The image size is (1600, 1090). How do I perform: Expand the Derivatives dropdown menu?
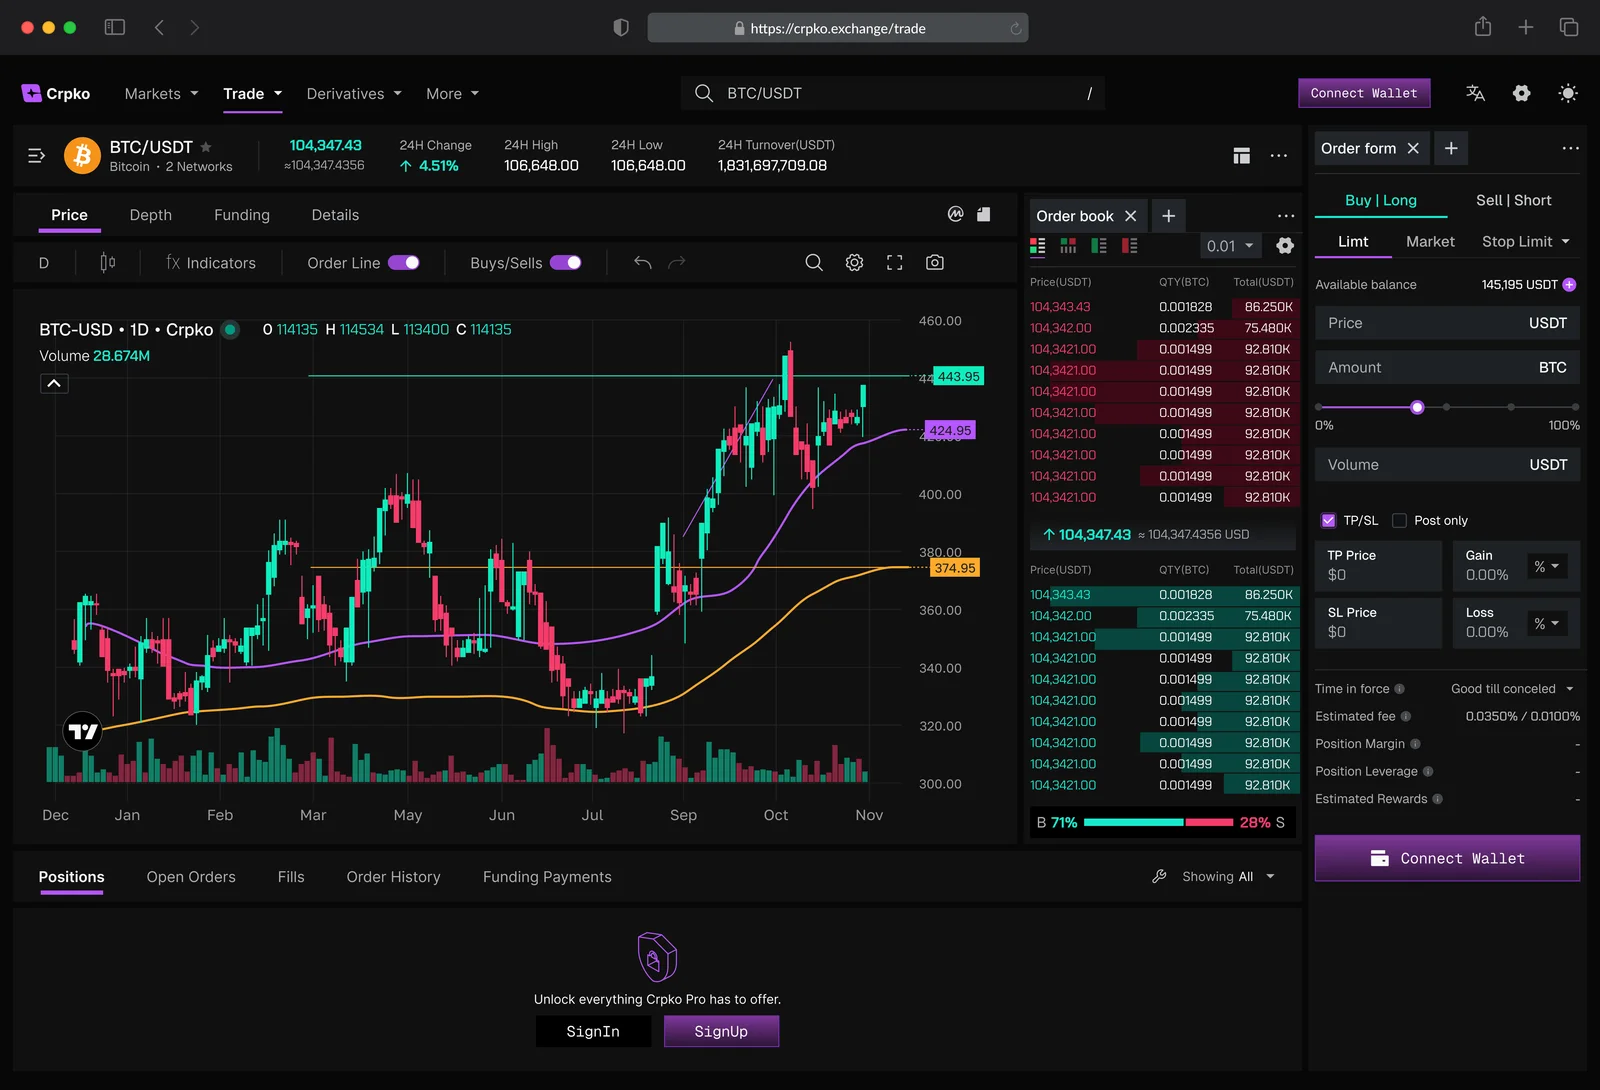pos(354,93)
